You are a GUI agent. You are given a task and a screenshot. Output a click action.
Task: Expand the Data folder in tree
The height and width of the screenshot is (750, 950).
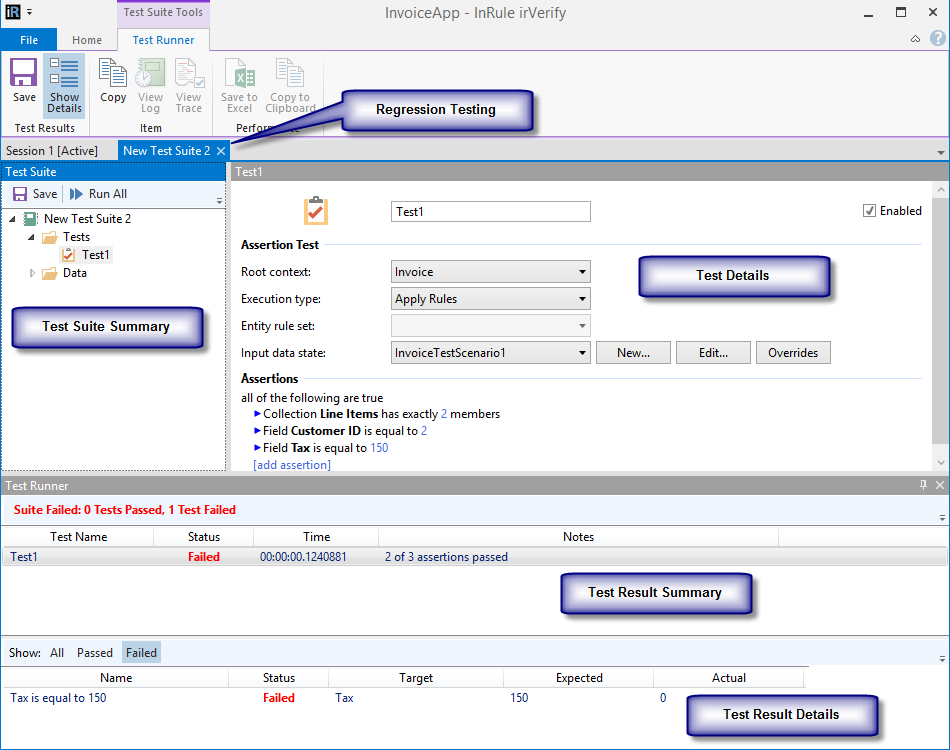coord(33,273)
